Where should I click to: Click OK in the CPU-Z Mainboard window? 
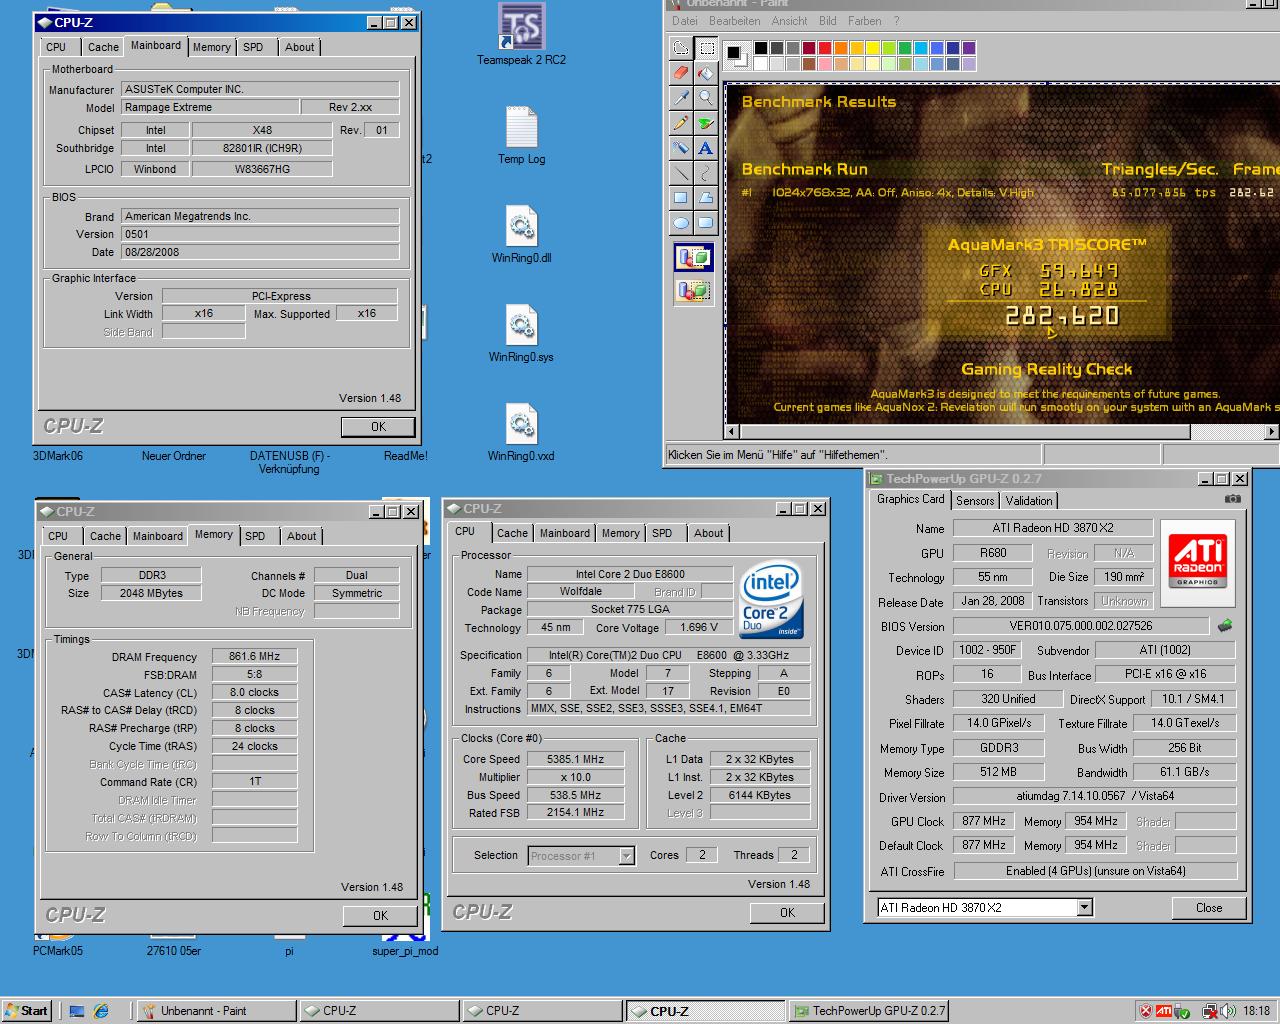(378, 427)
